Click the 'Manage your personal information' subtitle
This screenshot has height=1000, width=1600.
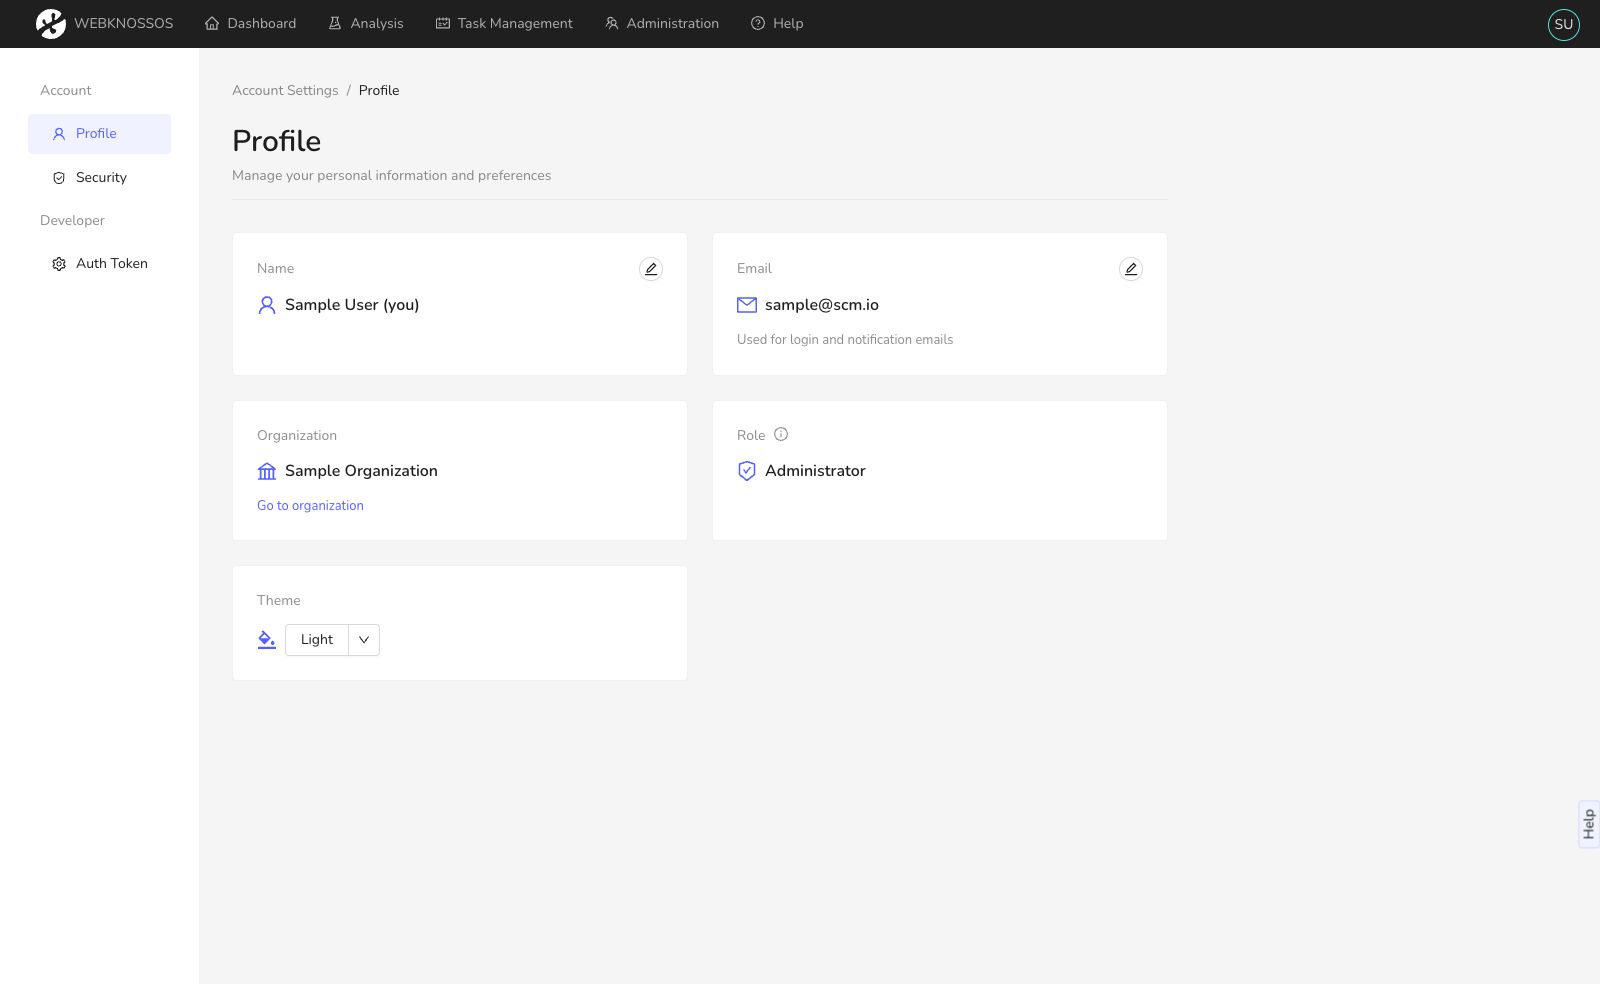click(x=392, y=176)
